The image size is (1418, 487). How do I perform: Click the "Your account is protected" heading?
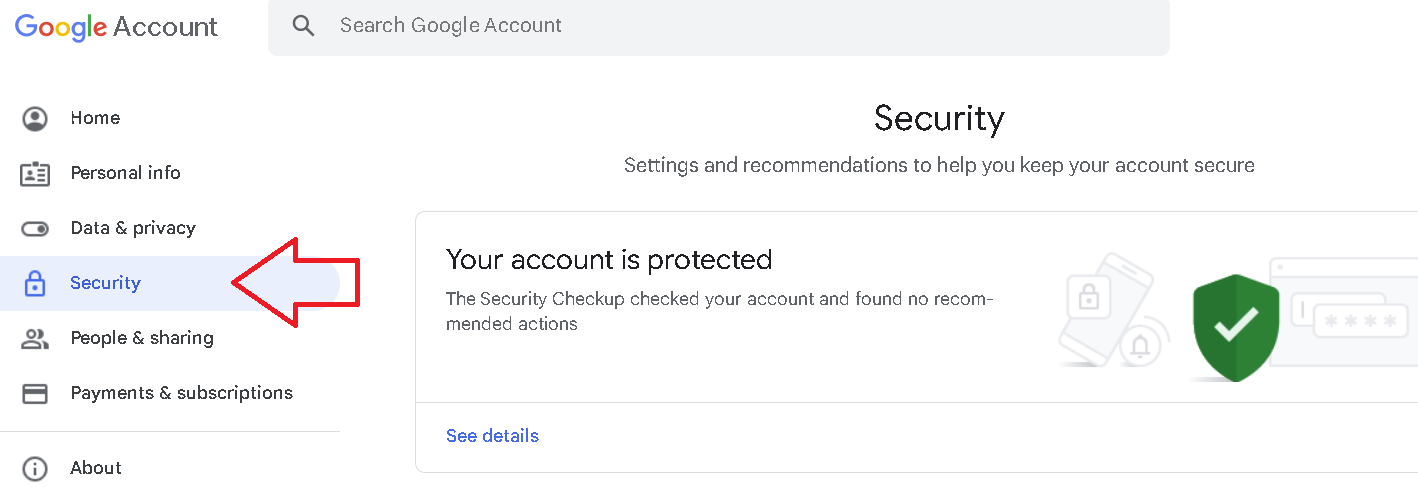tap(609, 260)
